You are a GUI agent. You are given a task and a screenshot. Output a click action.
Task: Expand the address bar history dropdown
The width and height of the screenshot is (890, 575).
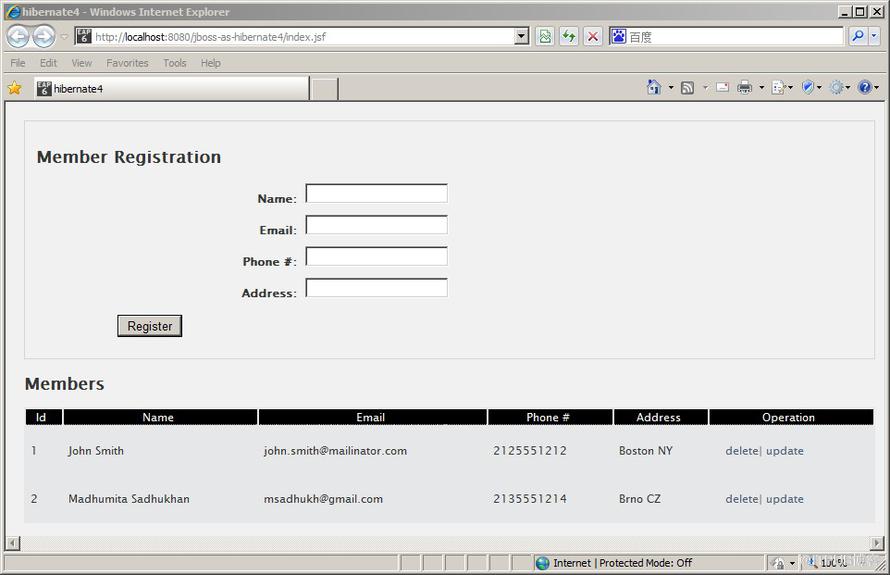coord(522,37)
